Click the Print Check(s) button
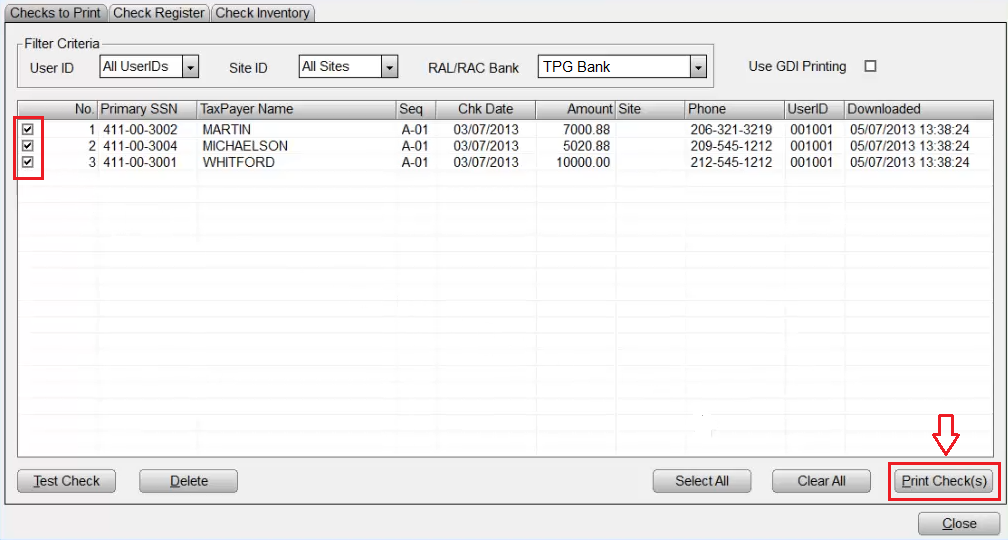This screenshot has width=1008, height=540. click(x=944, y=481)
